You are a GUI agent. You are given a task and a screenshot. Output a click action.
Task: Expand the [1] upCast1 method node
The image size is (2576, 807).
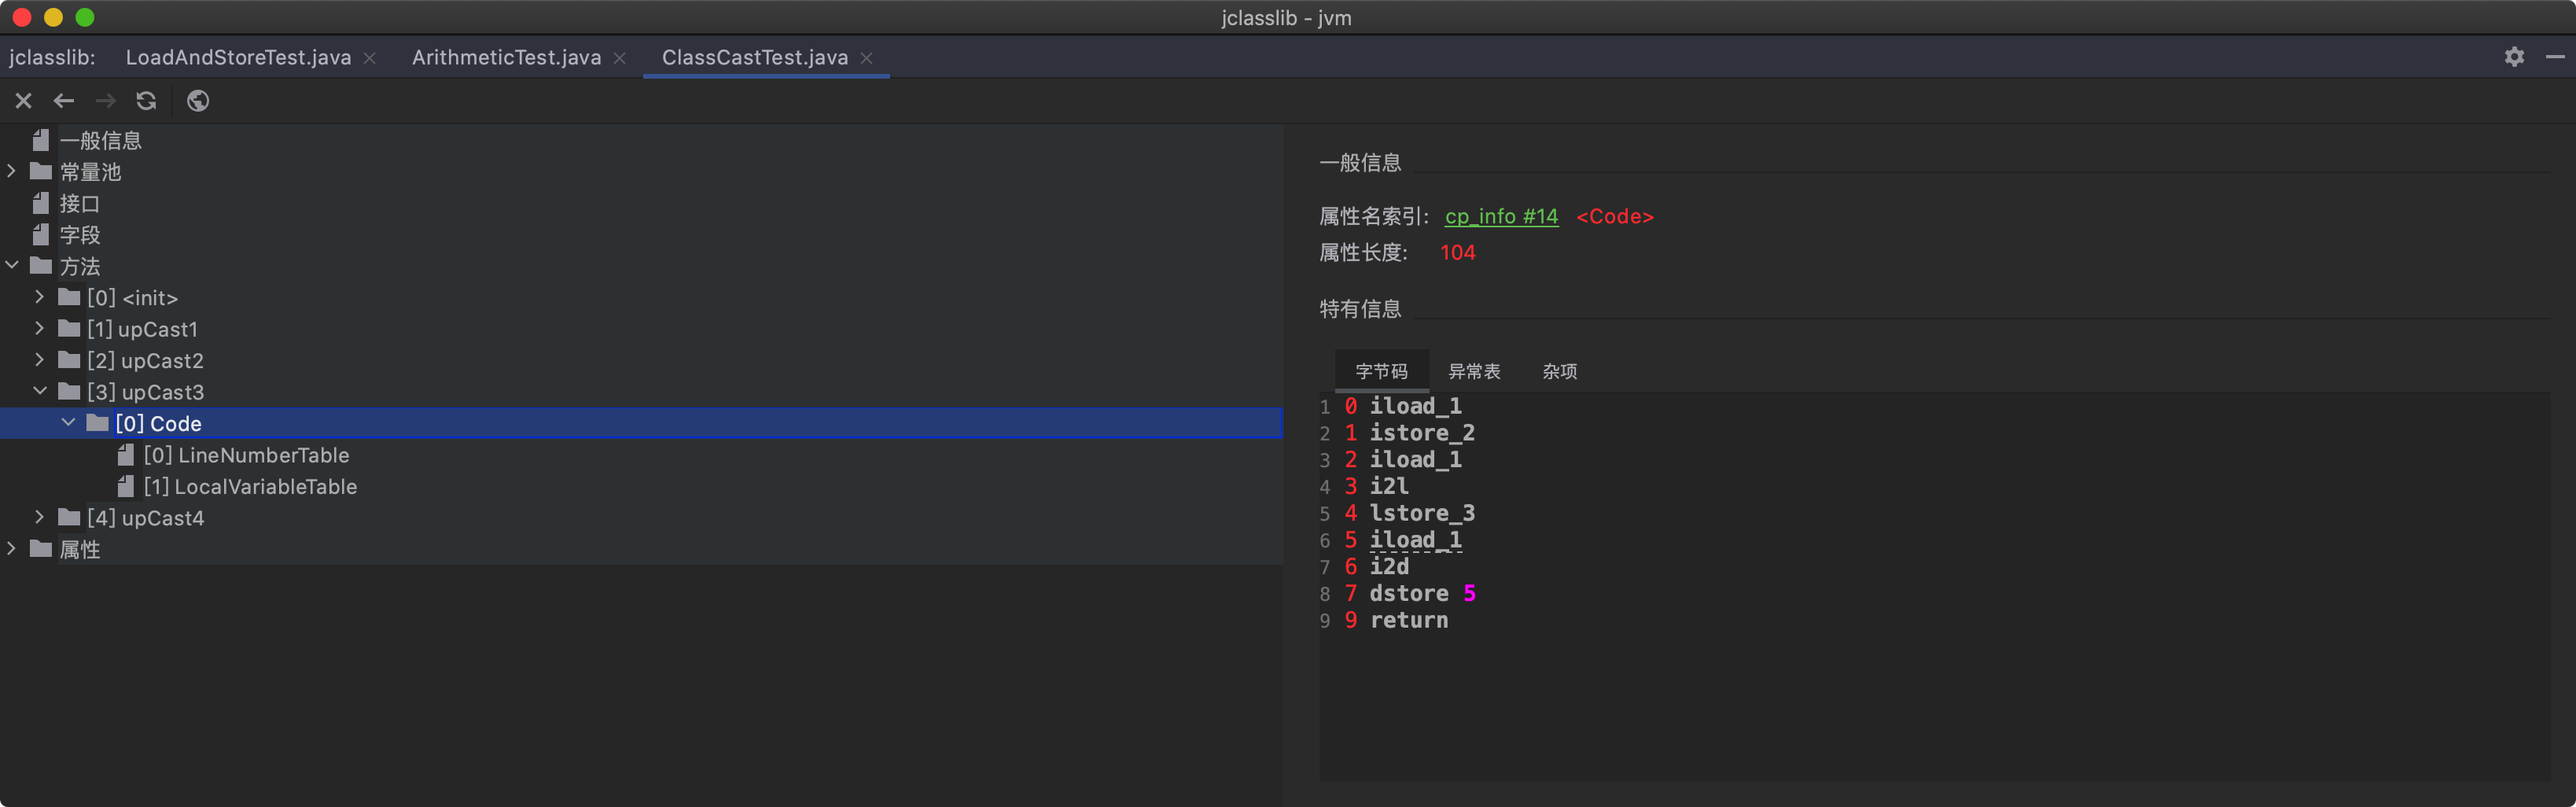[40, 329]
